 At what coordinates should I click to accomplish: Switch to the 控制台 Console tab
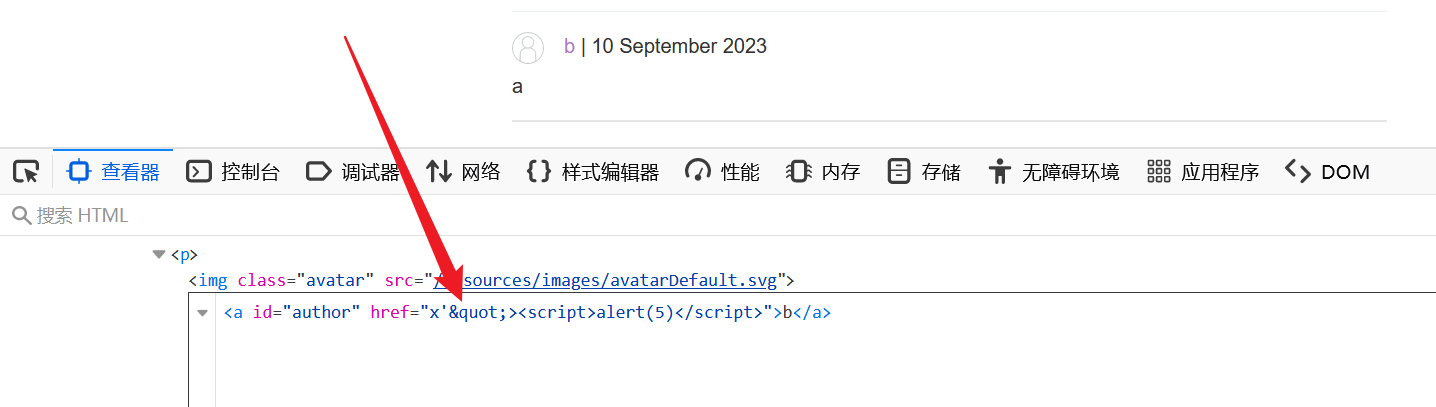coord(234,172)
